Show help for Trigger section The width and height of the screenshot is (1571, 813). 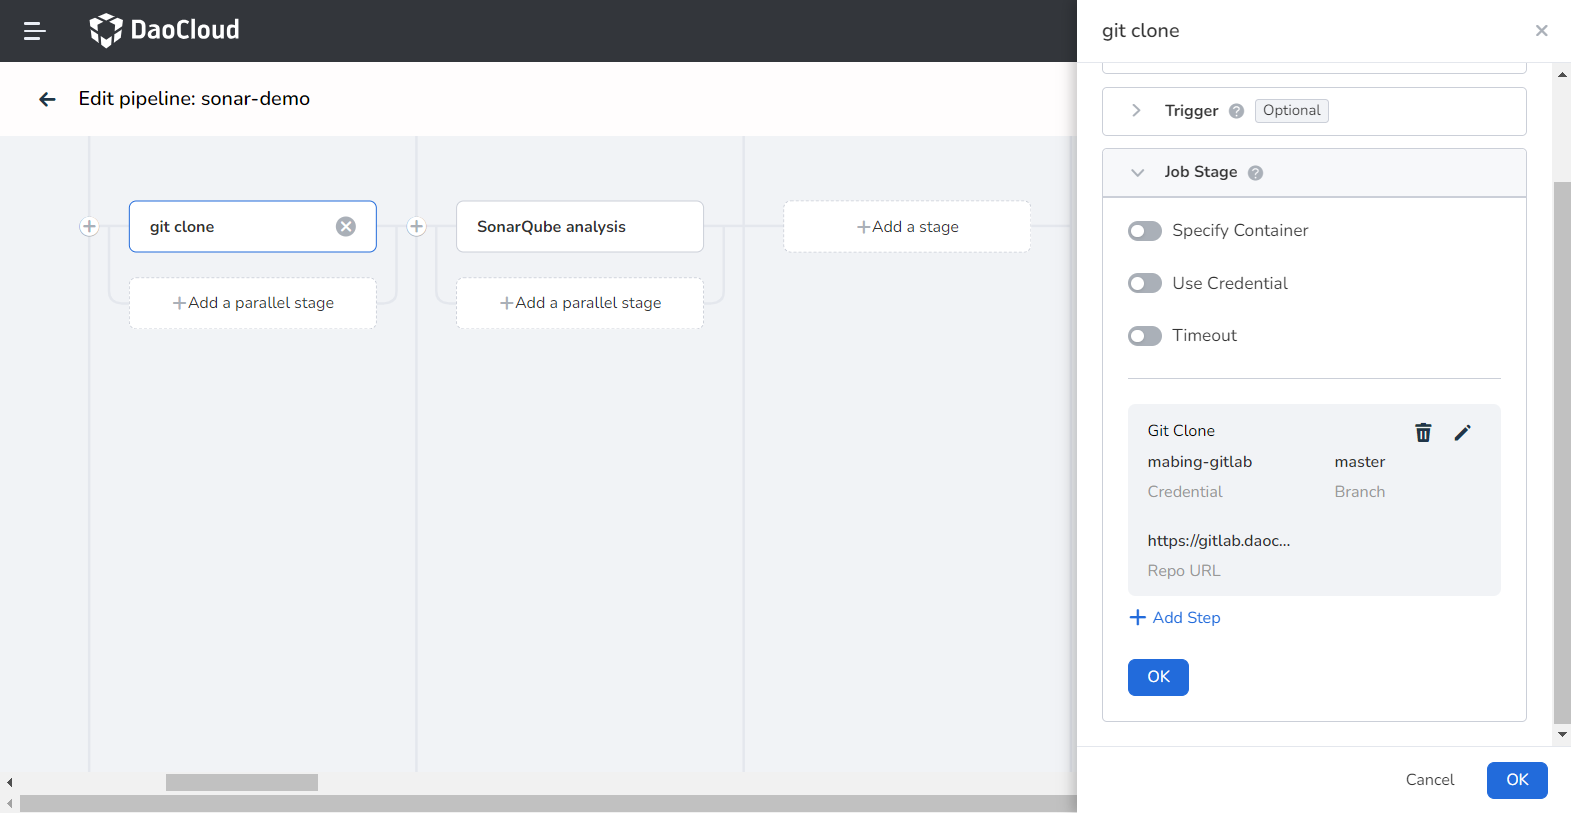pos(1236,111)
